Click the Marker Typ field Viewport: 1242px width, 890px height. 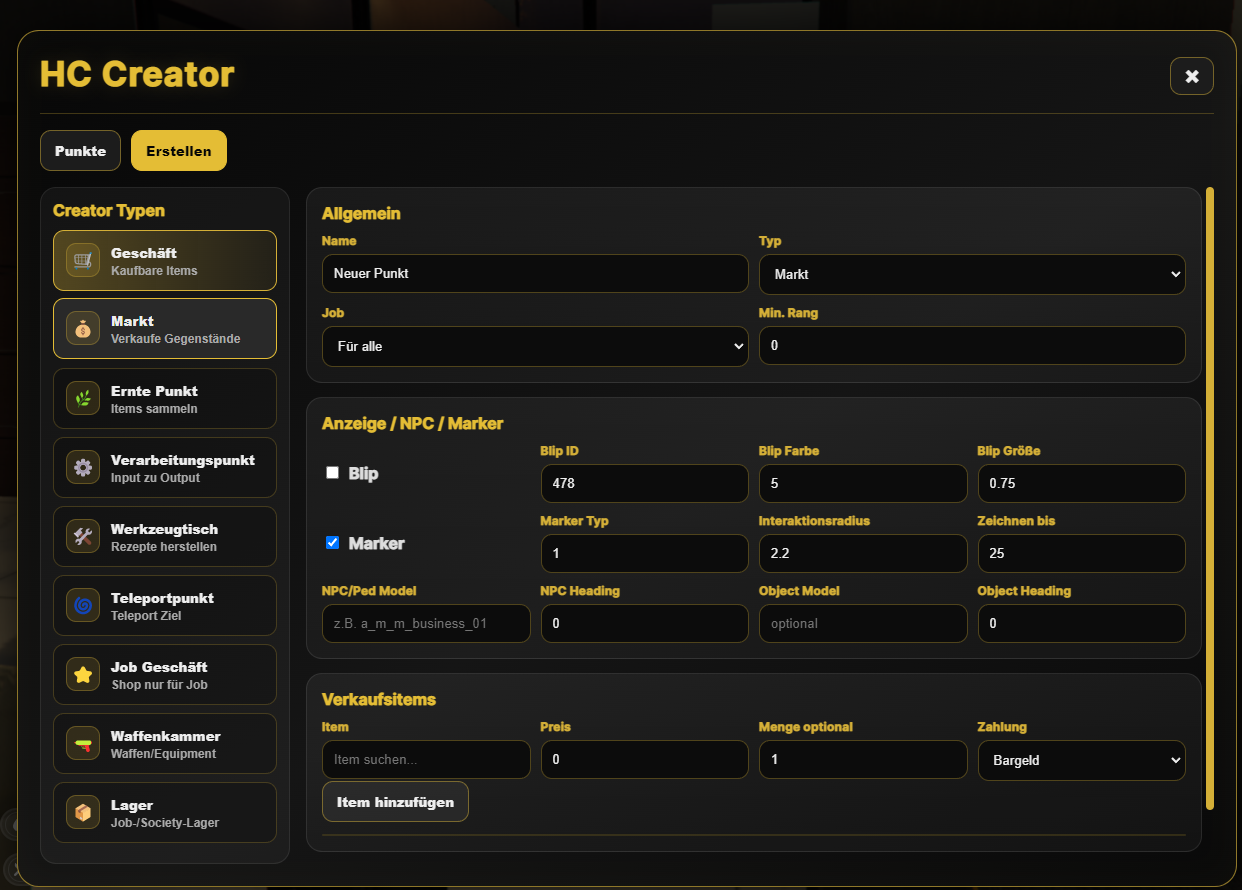pyautogui.click(x=644, y=554)
